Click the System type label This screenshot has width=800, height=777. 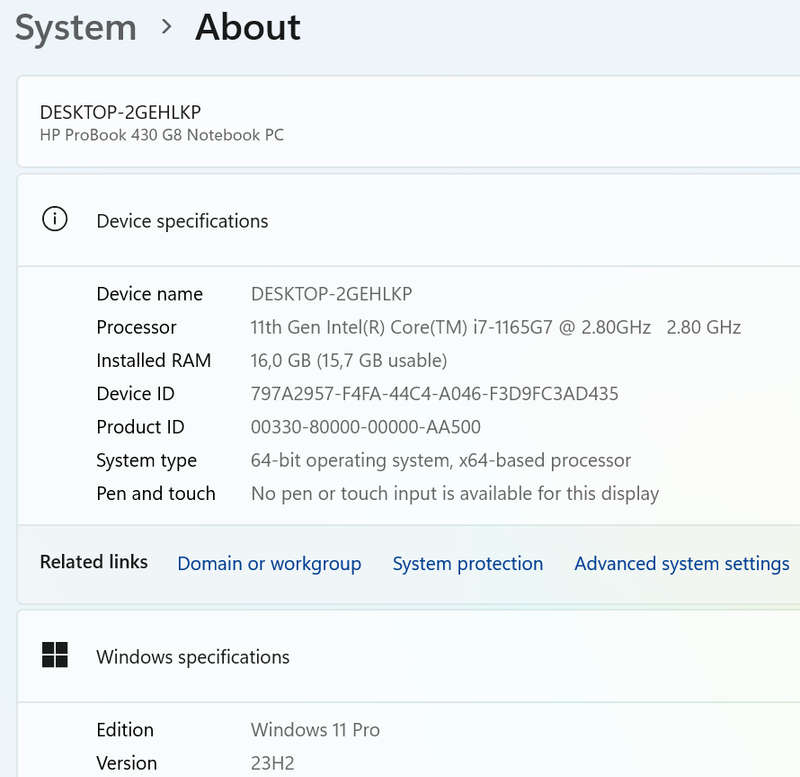point(146,461)
